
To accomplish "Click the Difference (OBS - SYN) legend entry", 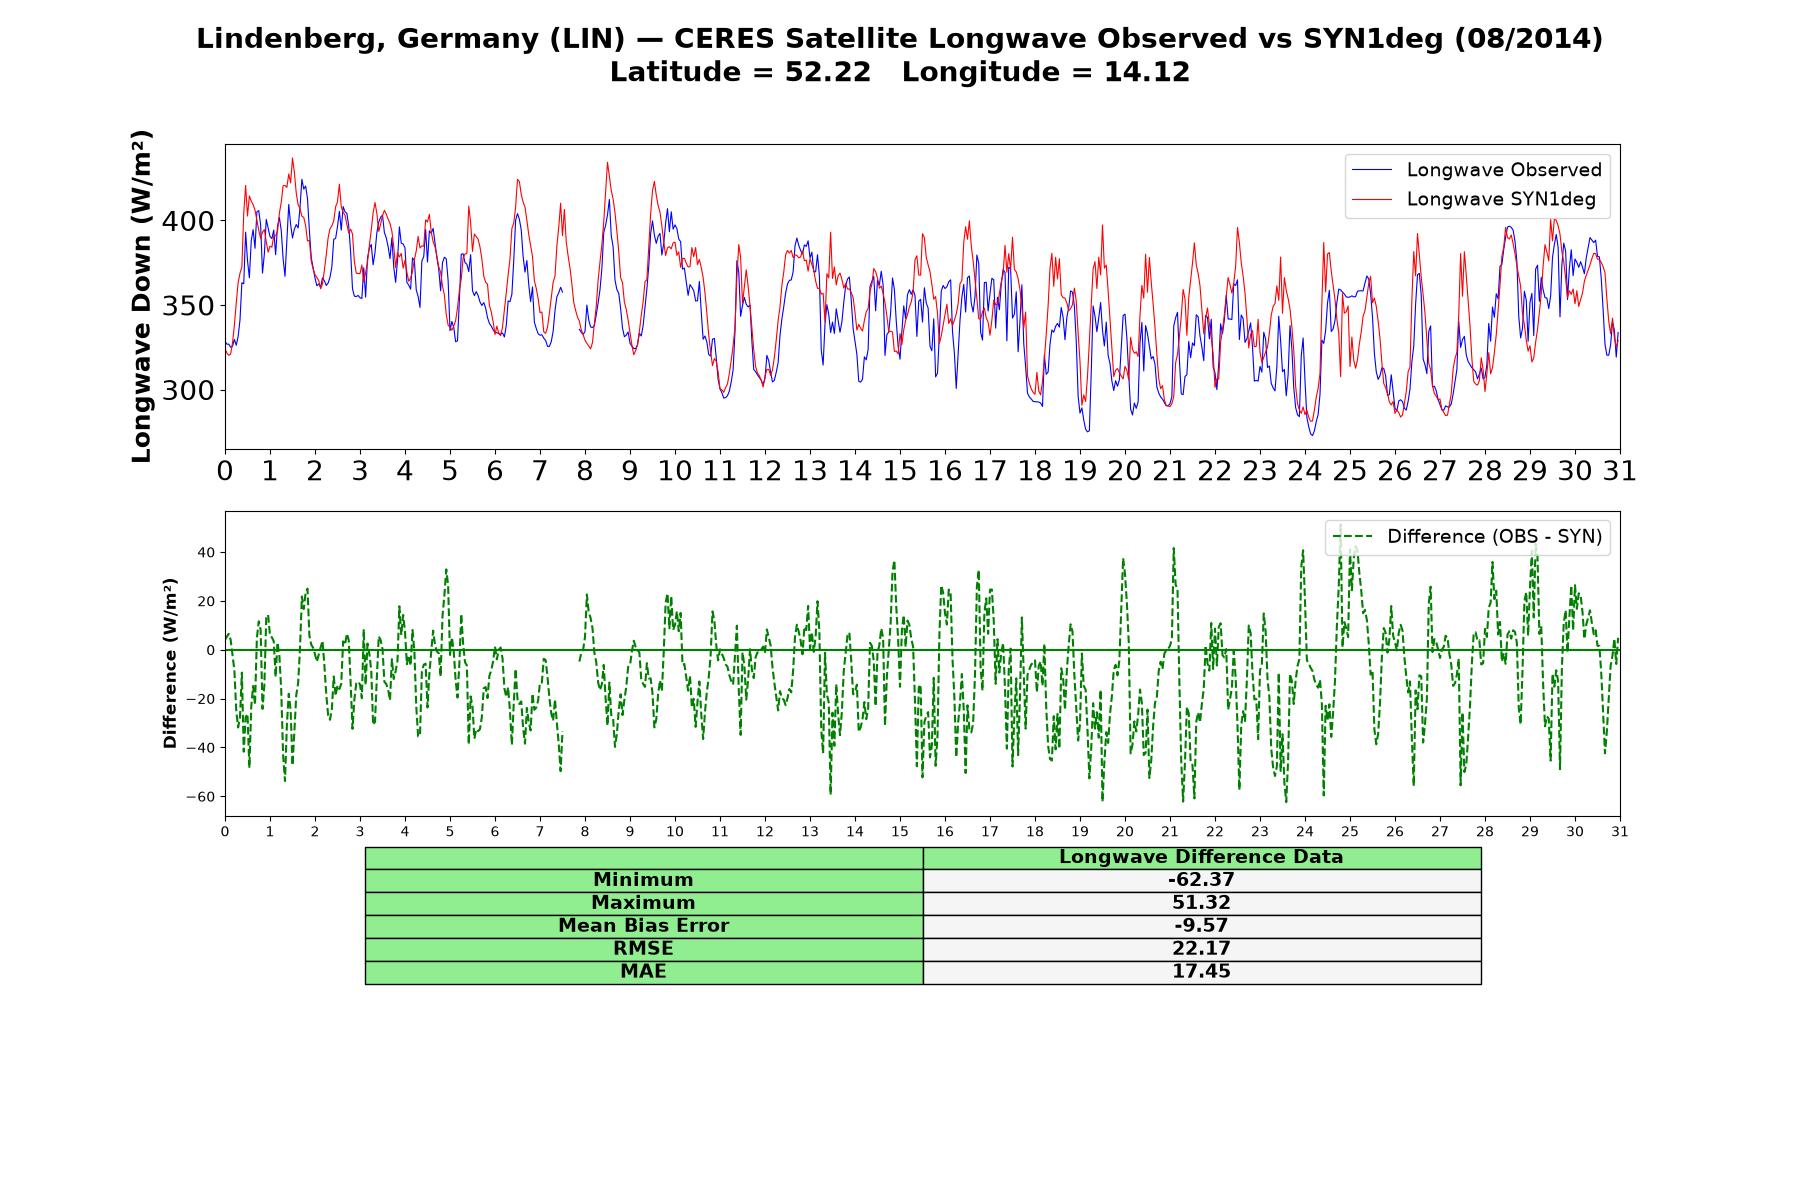I will tap(1468, 537).
